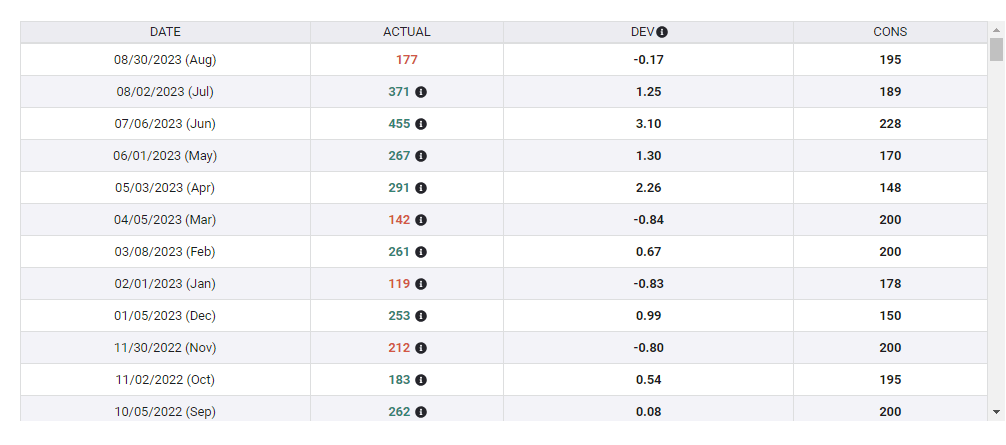Click the CONS column header
This screenshot has height=445, width=1006.
pyautogui.click(x=890, y=32)
